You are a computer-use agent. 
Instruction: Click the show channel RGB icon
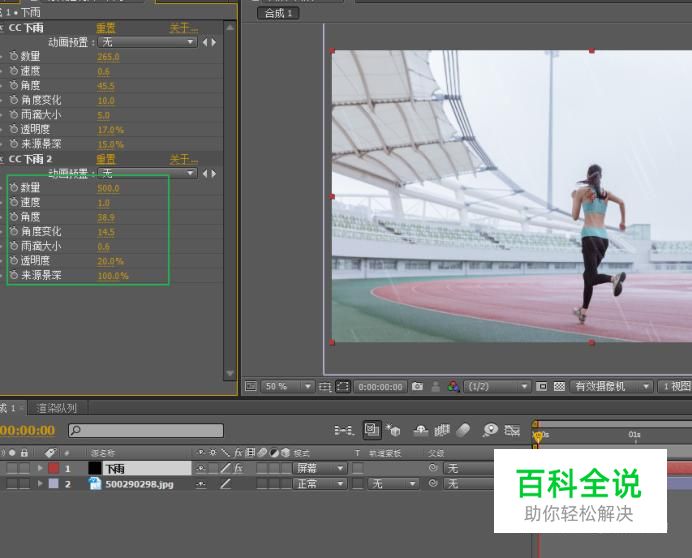453,387
